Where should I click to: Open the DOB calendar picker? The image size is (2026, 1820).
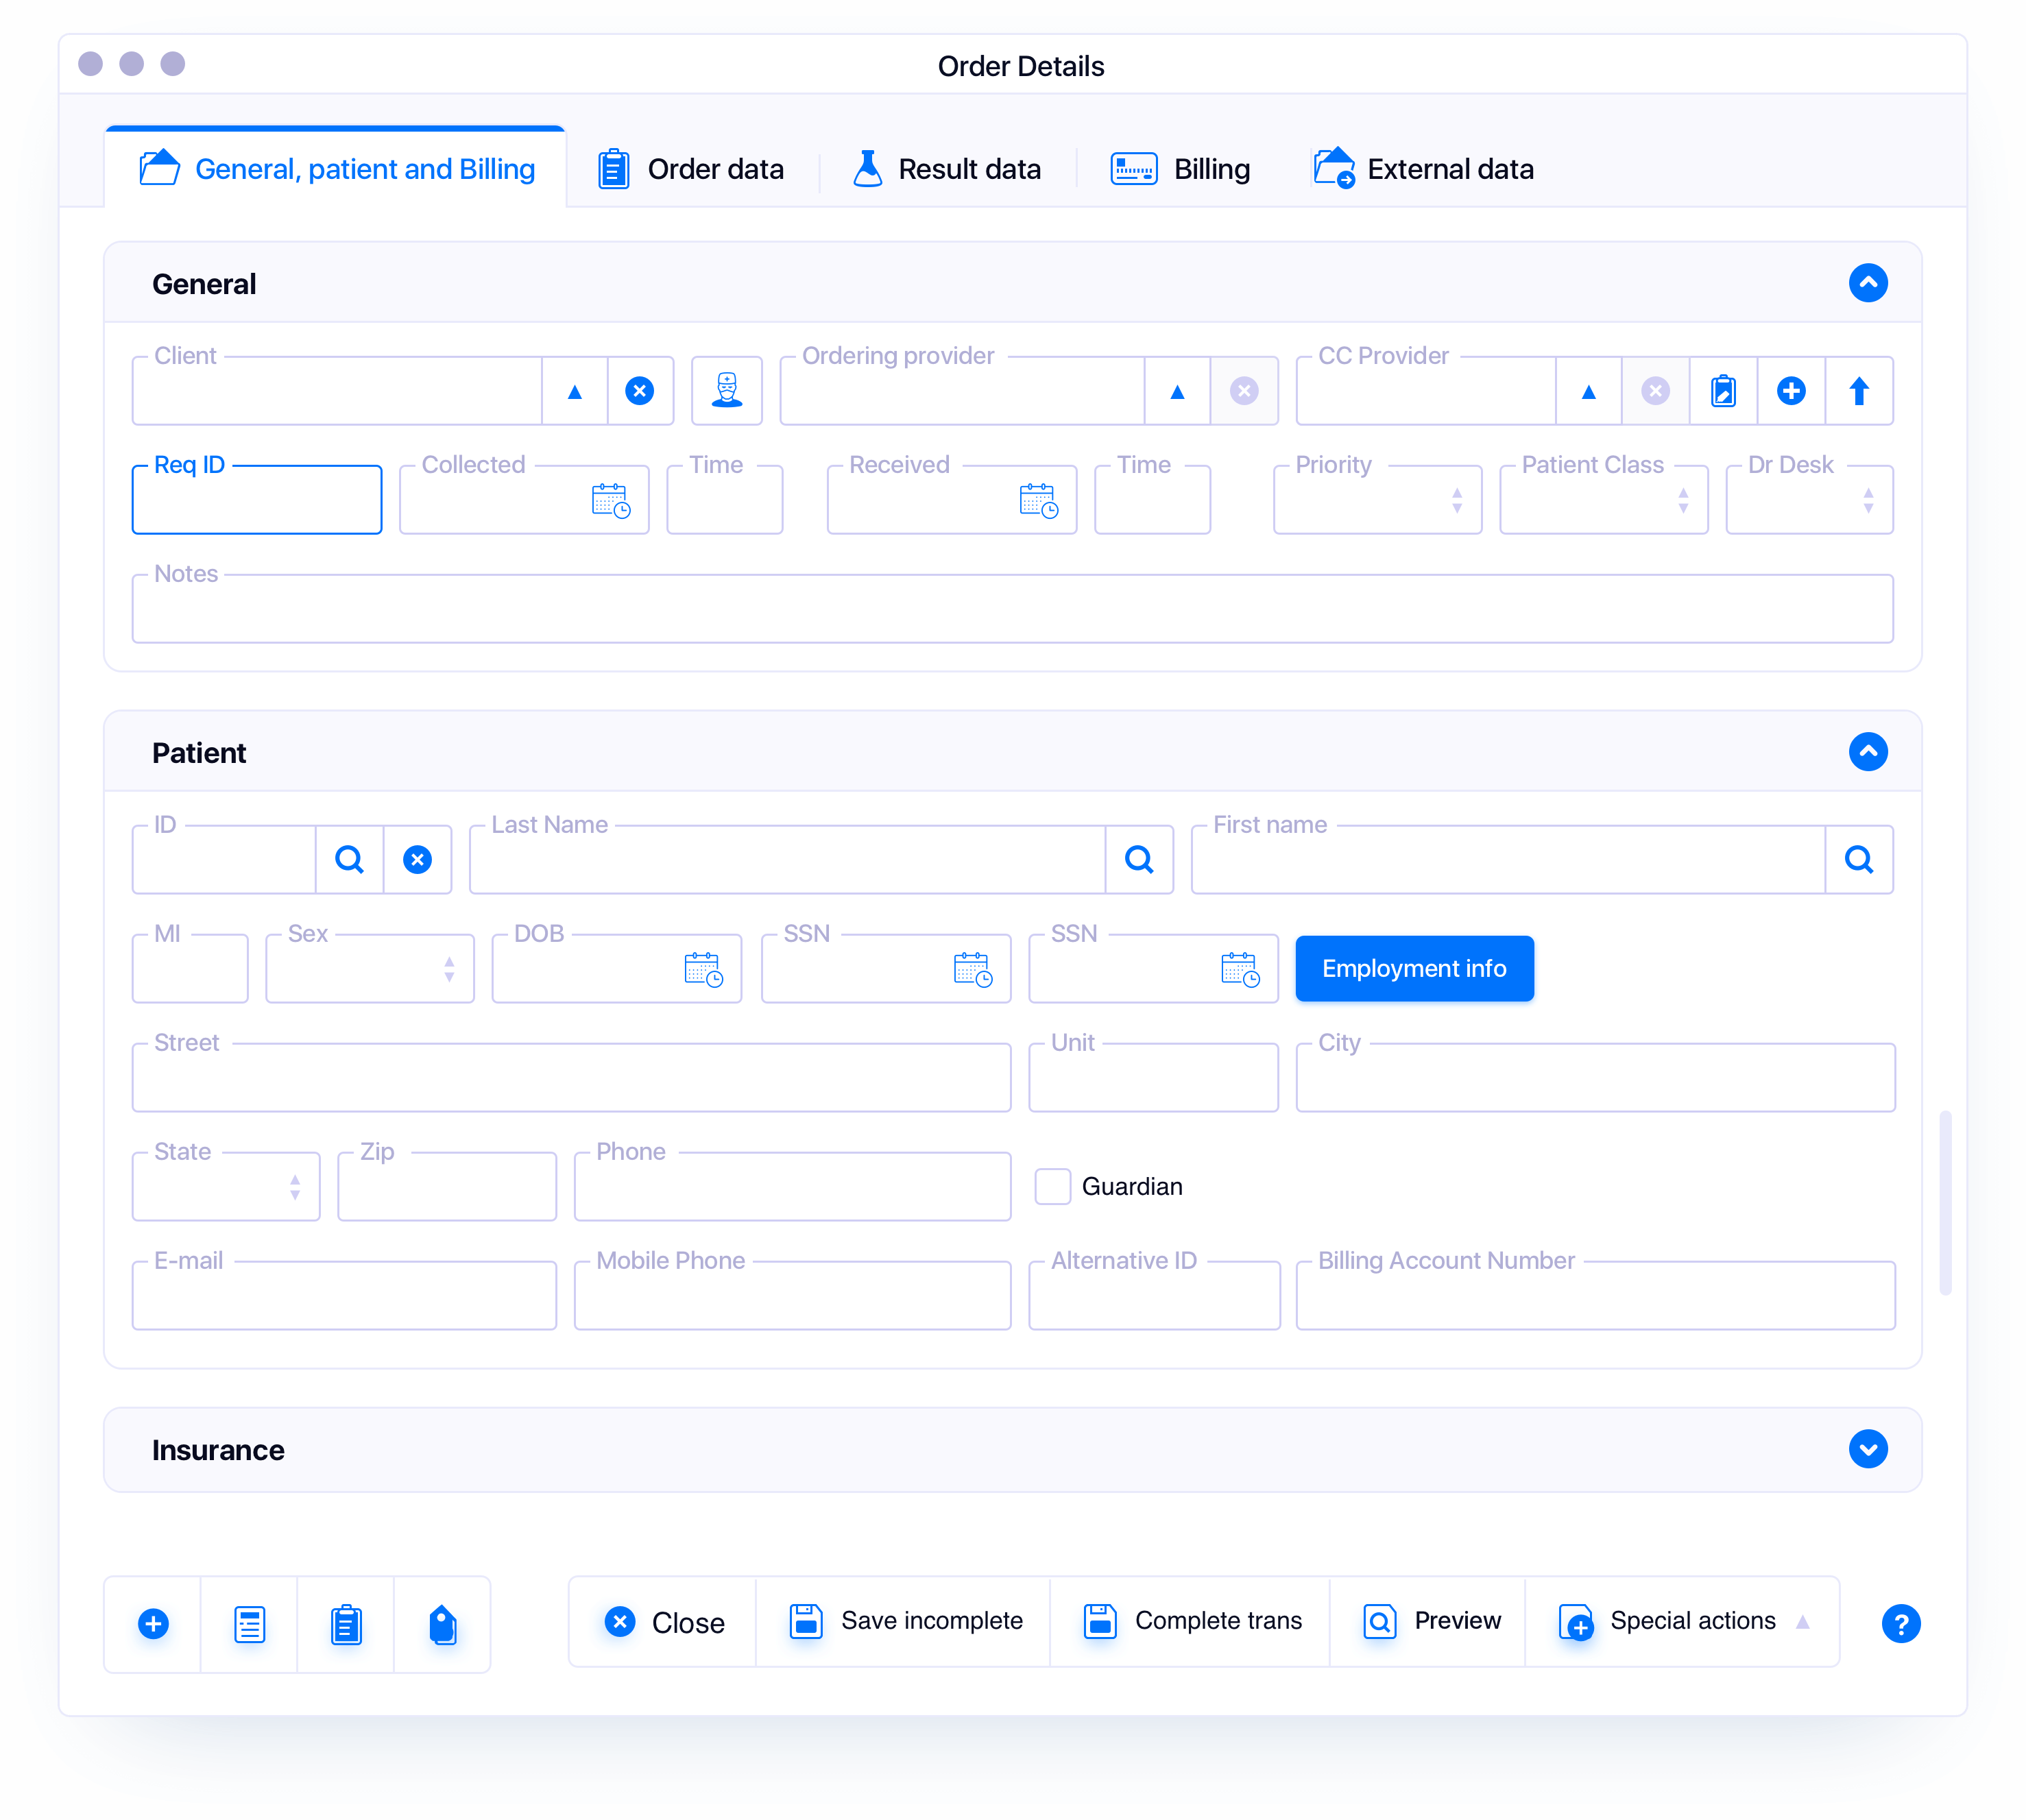click(703, 969)
